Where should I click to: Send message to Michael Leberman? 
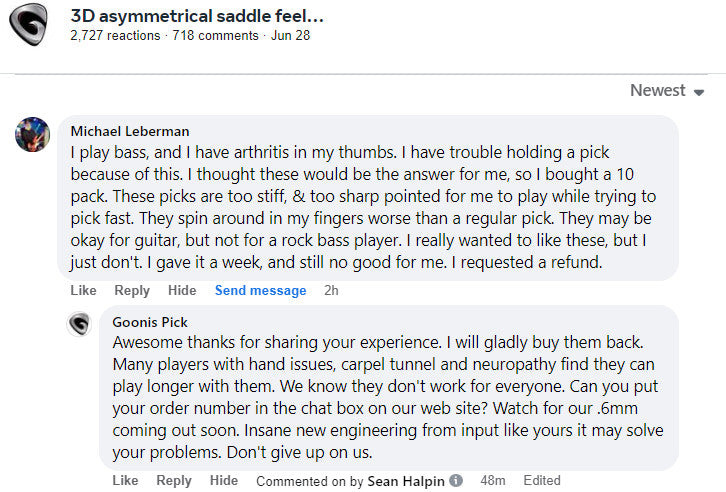point(260,290)
